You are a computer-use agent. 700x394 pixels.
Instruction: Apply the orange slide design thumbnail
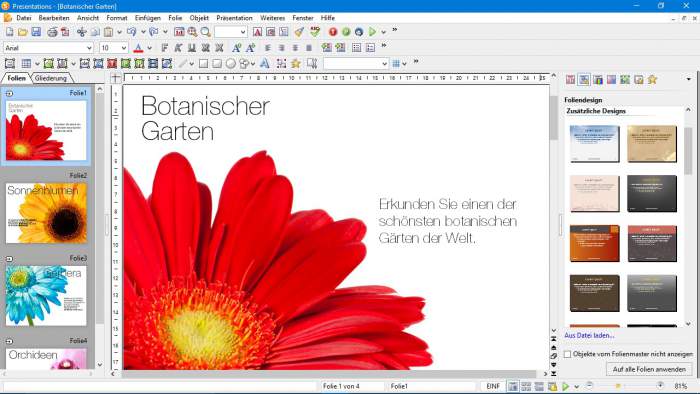pos(595,243)
